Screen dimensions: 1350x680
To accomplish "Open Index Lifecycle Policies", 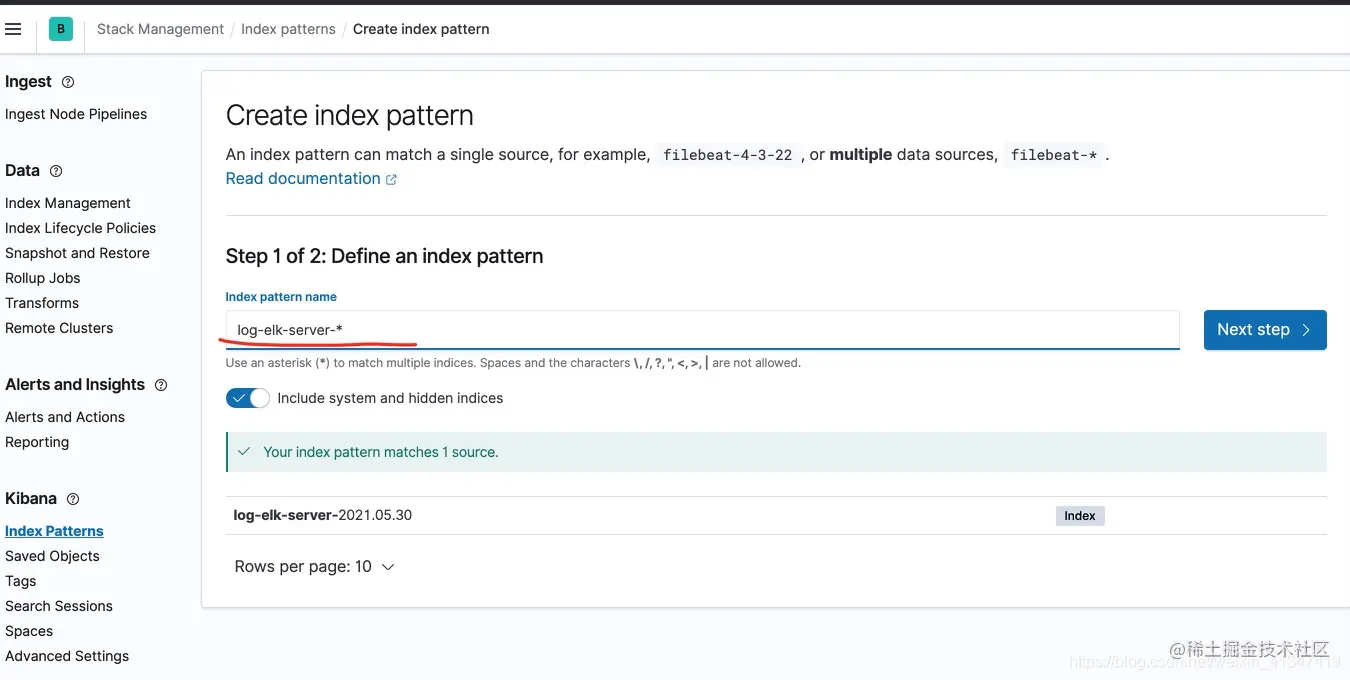I will [80, 228].
